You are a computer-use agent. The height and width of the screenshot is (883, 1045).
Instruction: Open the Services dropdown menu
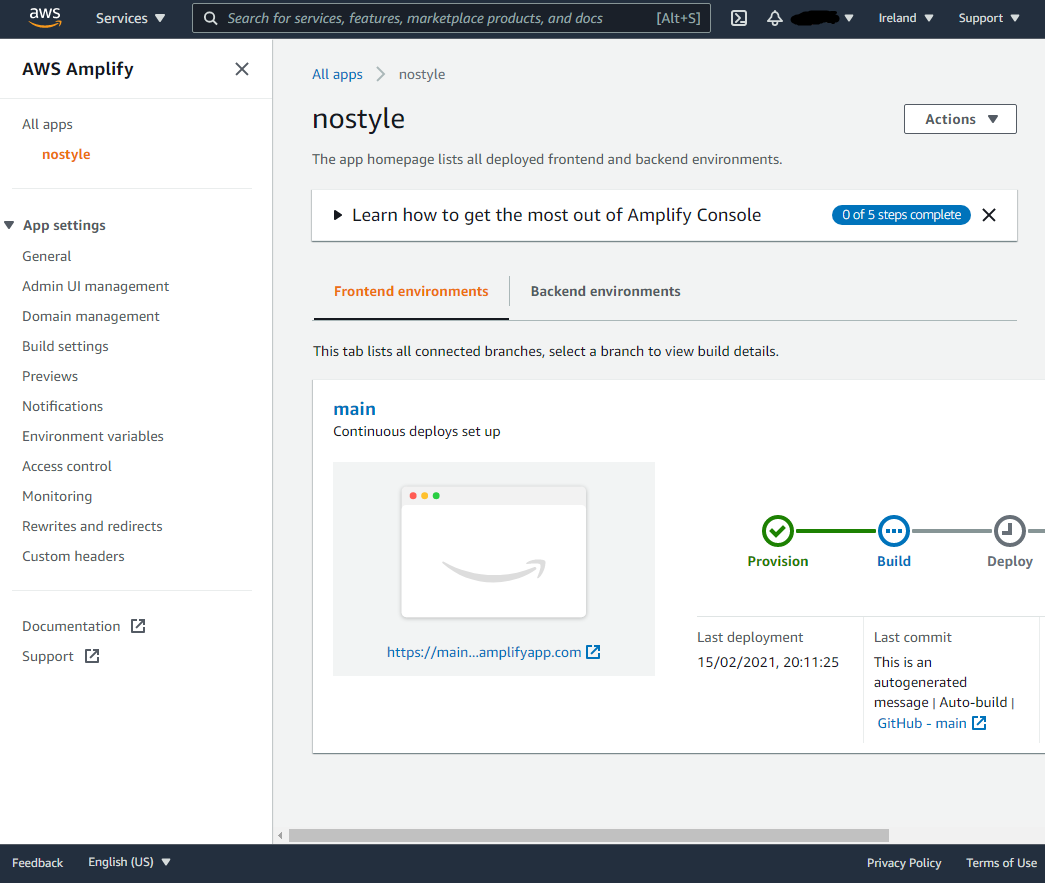(x=130, y=18)
